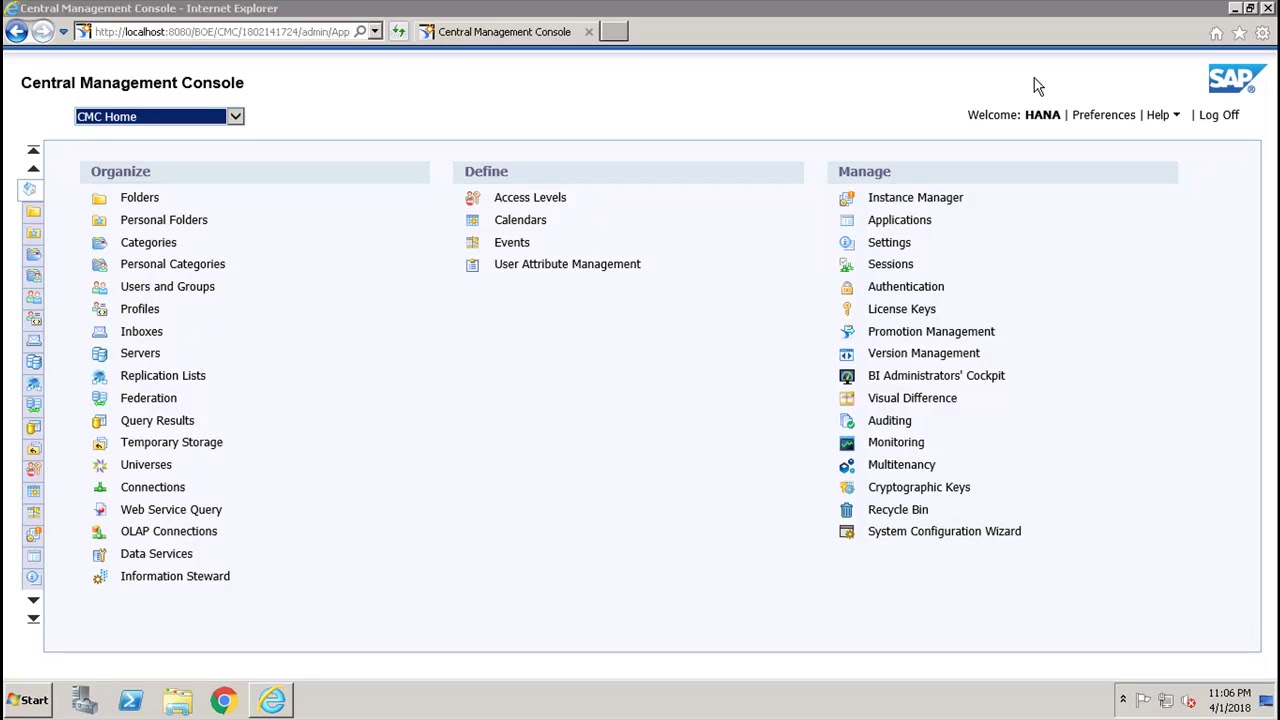Open the Applications link under Manage
Screen dimensions: 1280x720
900,220
